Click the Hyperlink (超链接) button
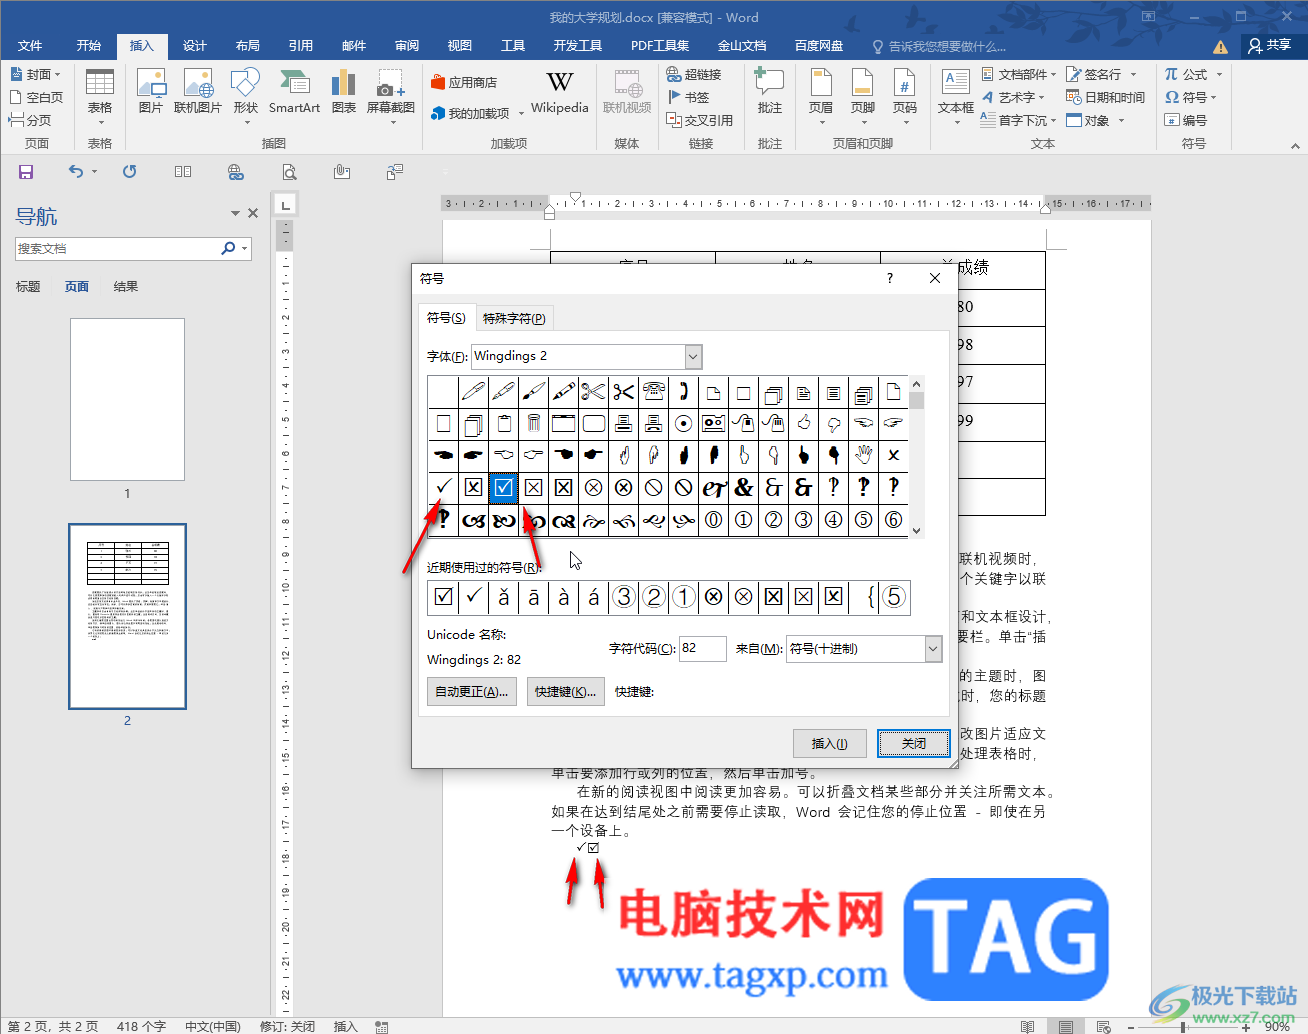The image size is (1308, 1034). click(694, 74)
